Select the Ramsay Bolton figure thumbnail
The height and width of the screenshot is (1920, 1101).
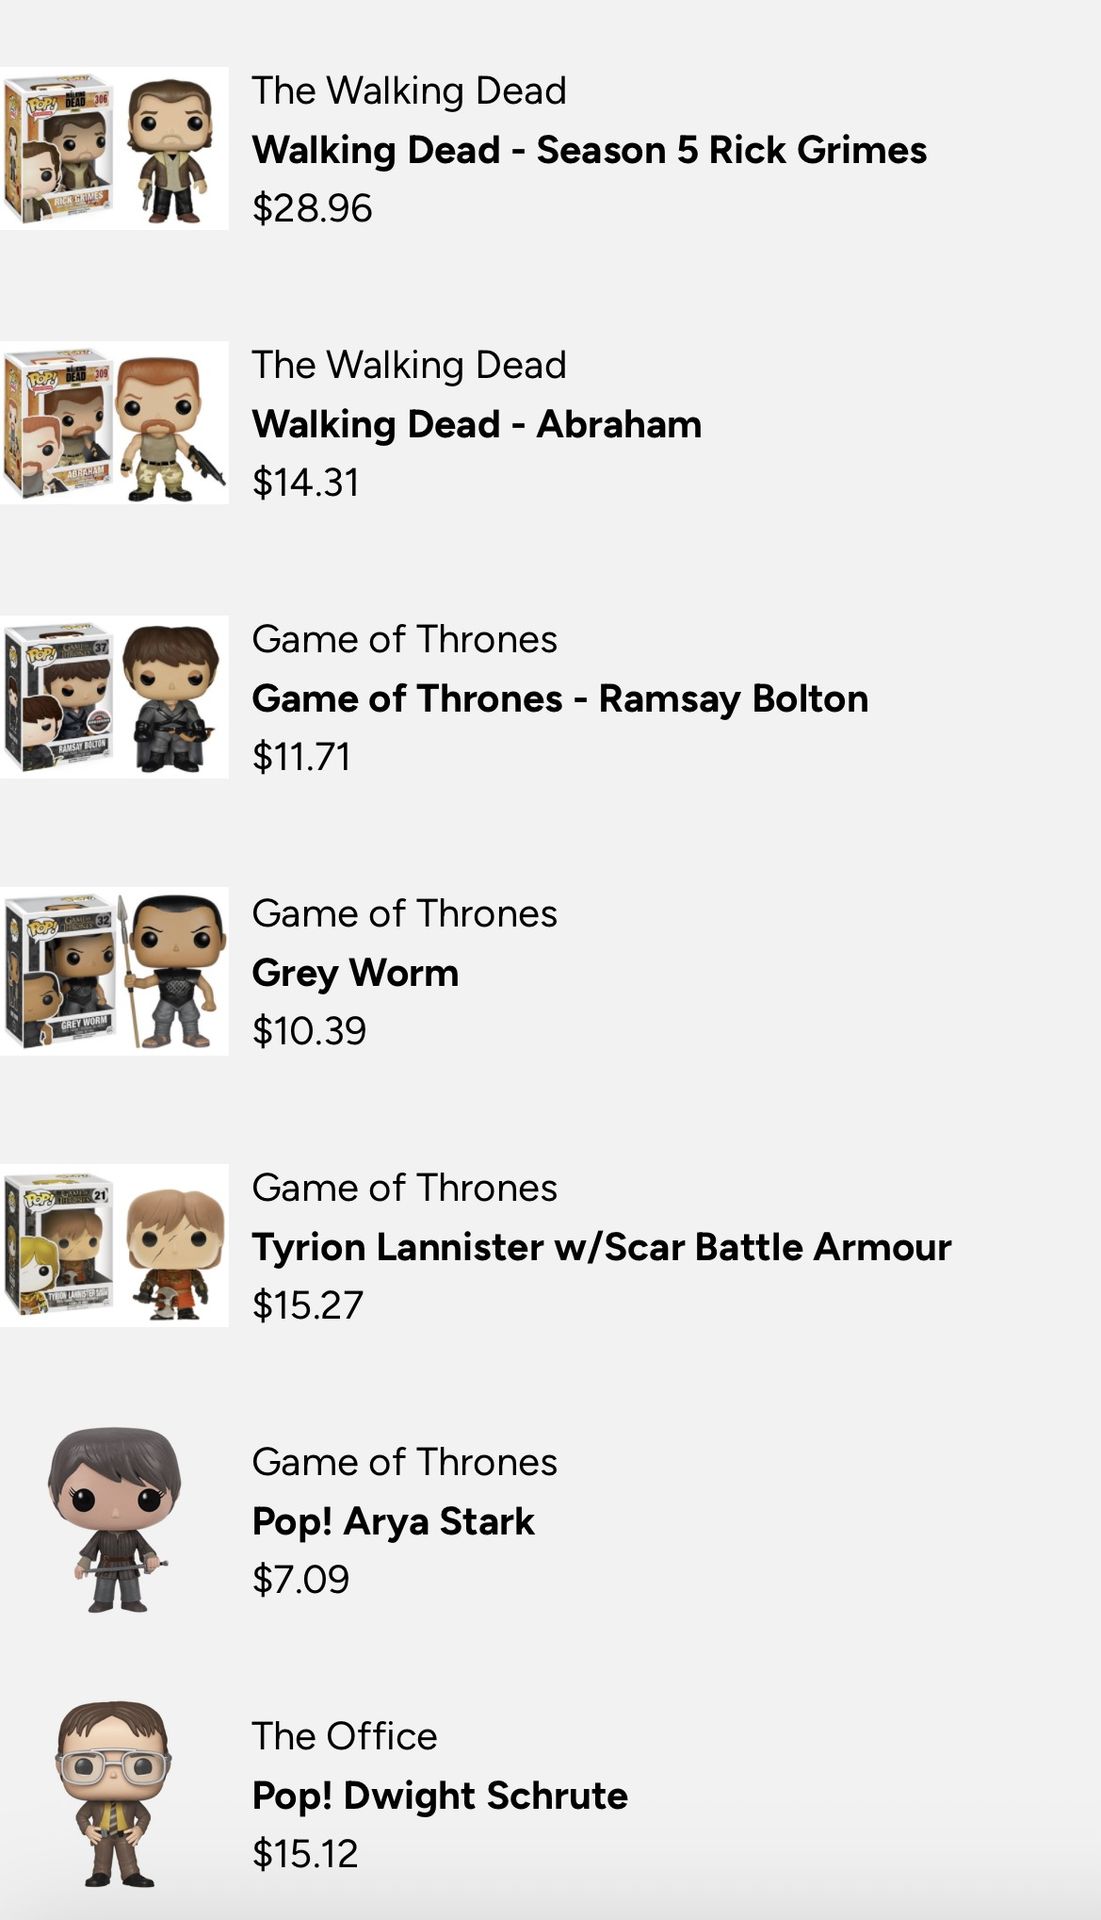(114, 697)
